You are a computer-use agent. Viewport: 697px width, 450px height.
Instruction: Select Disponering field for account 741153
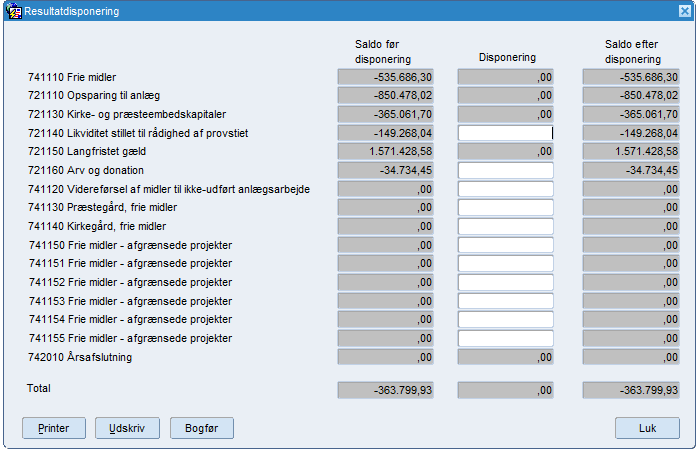tap(506, 301)
